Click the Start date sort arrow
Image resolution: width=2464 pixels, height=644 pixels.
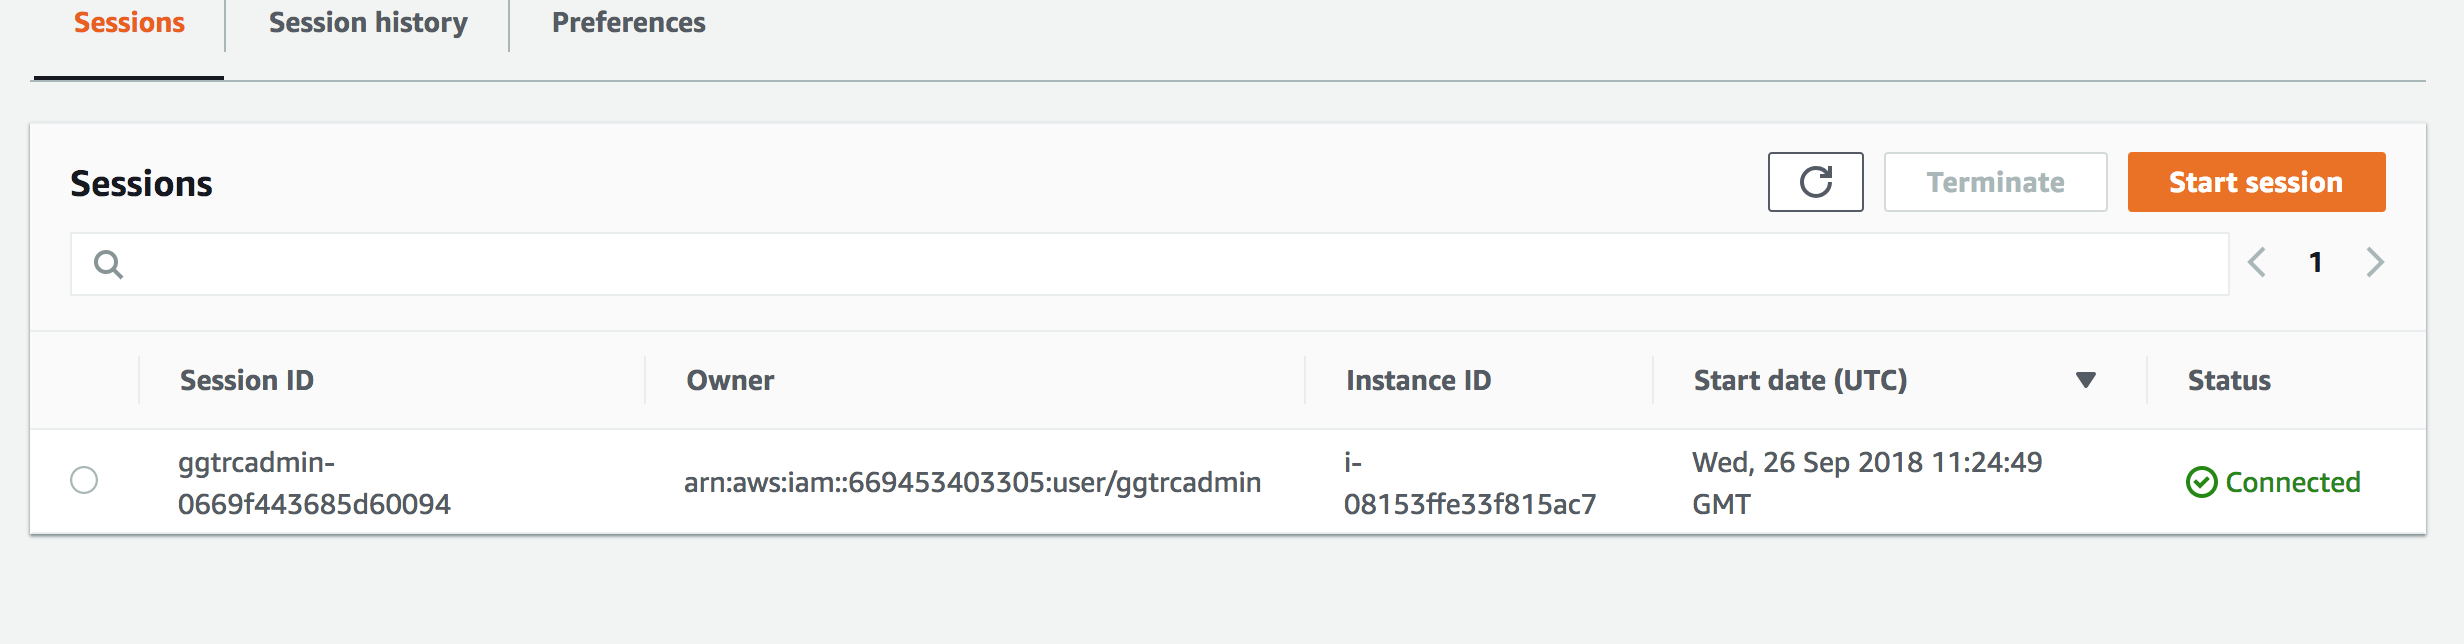(2085, 380)
